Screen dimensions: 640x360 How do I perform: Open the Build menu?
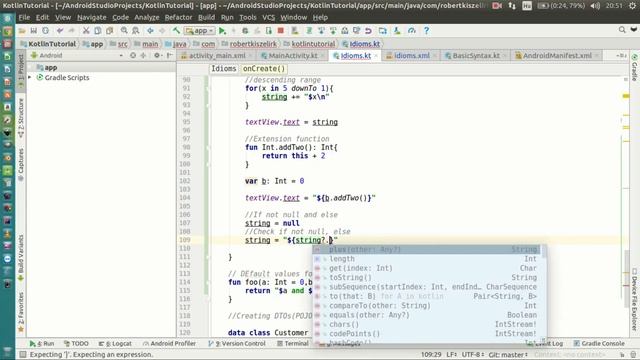(206, 18)
